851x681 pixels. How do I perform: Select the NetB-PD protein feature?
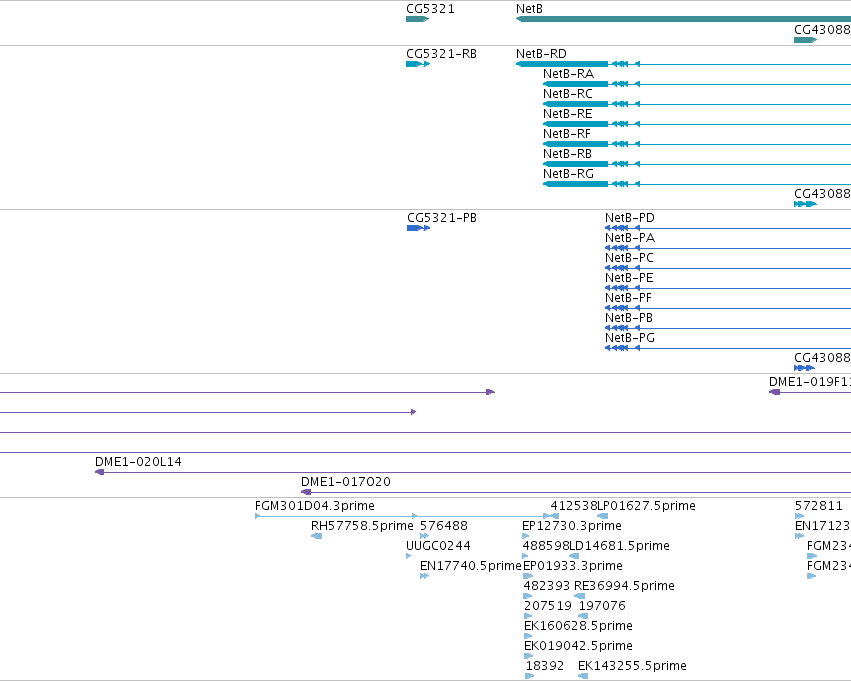coord(728,228)
